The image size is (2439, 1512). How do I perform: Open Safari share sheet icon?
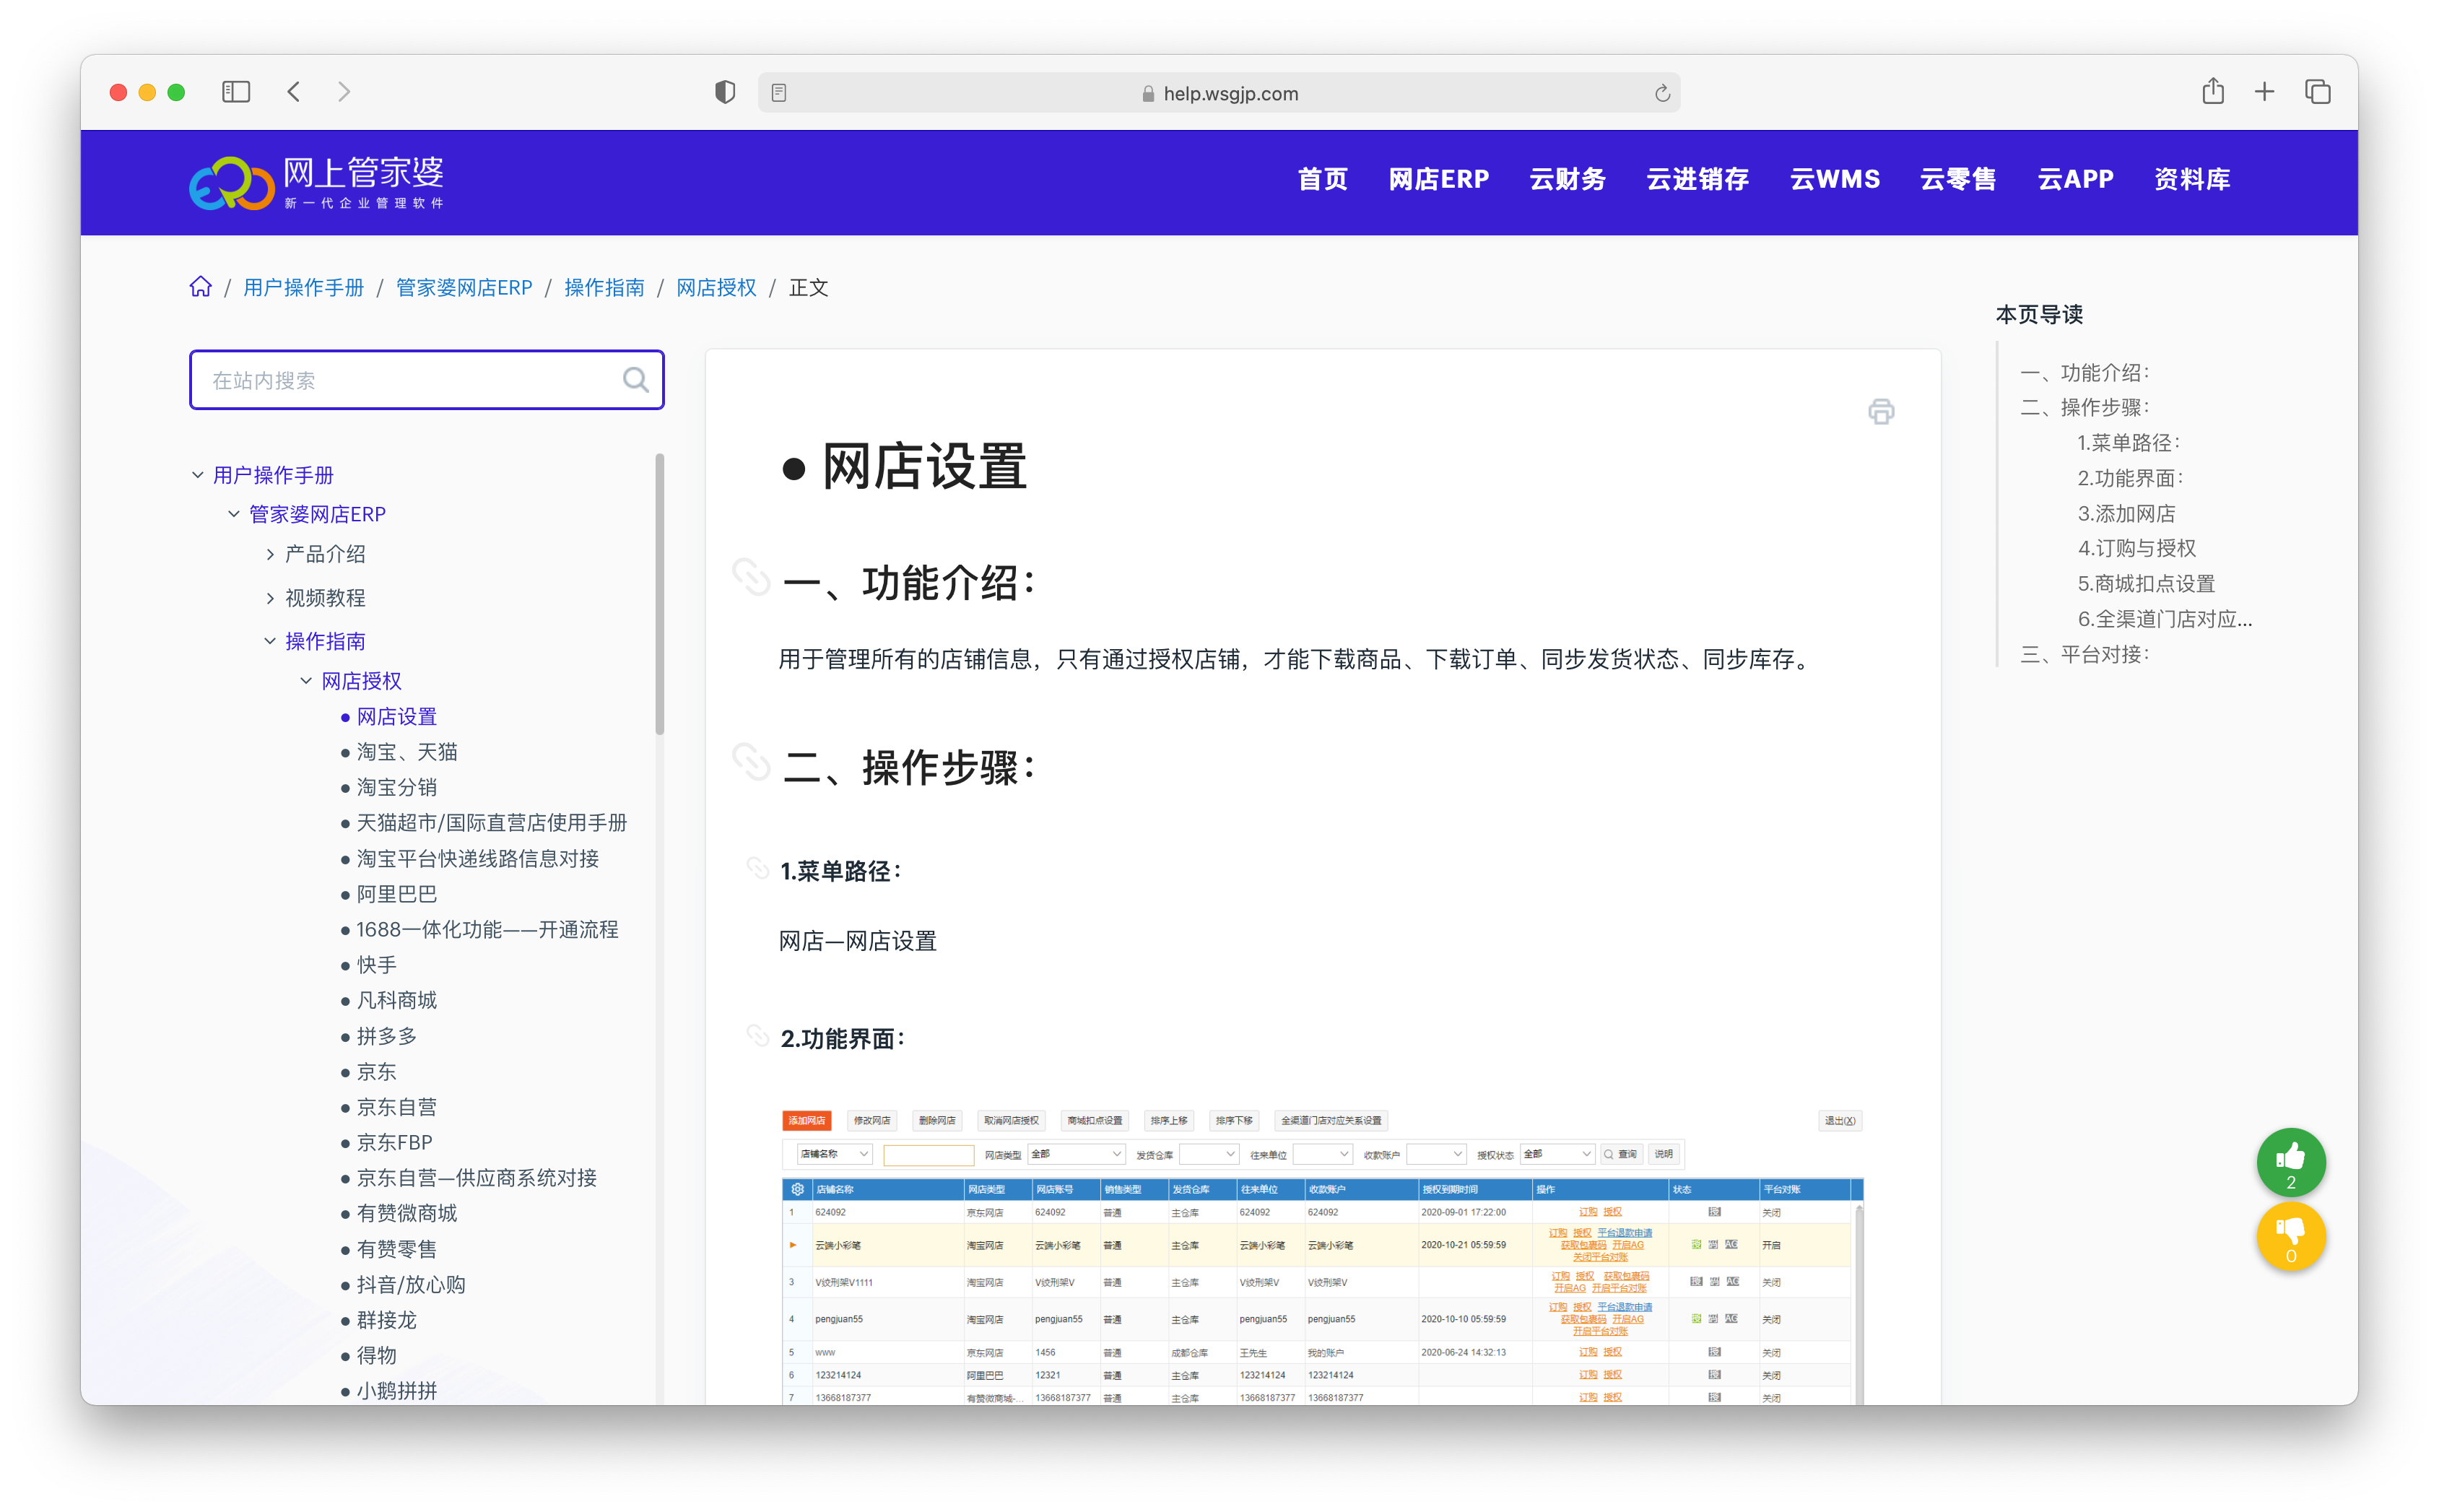click(x=2212, y=92)
